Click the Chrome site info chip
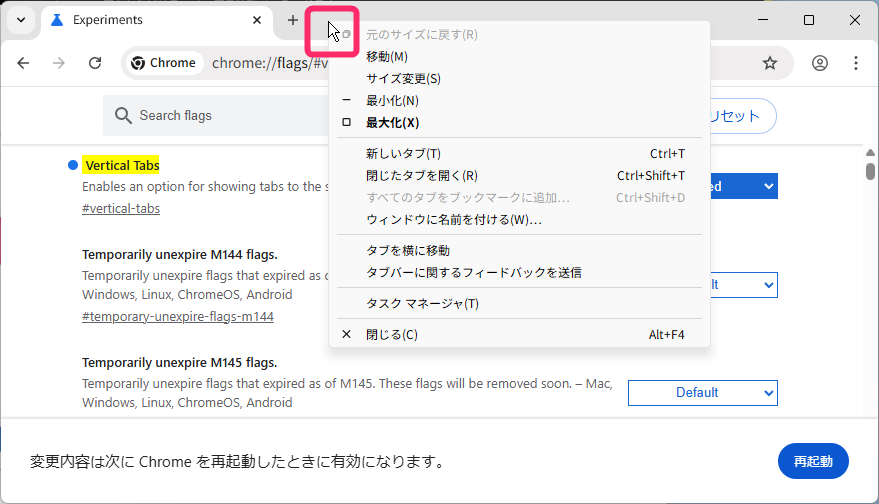 coord(164,63)
